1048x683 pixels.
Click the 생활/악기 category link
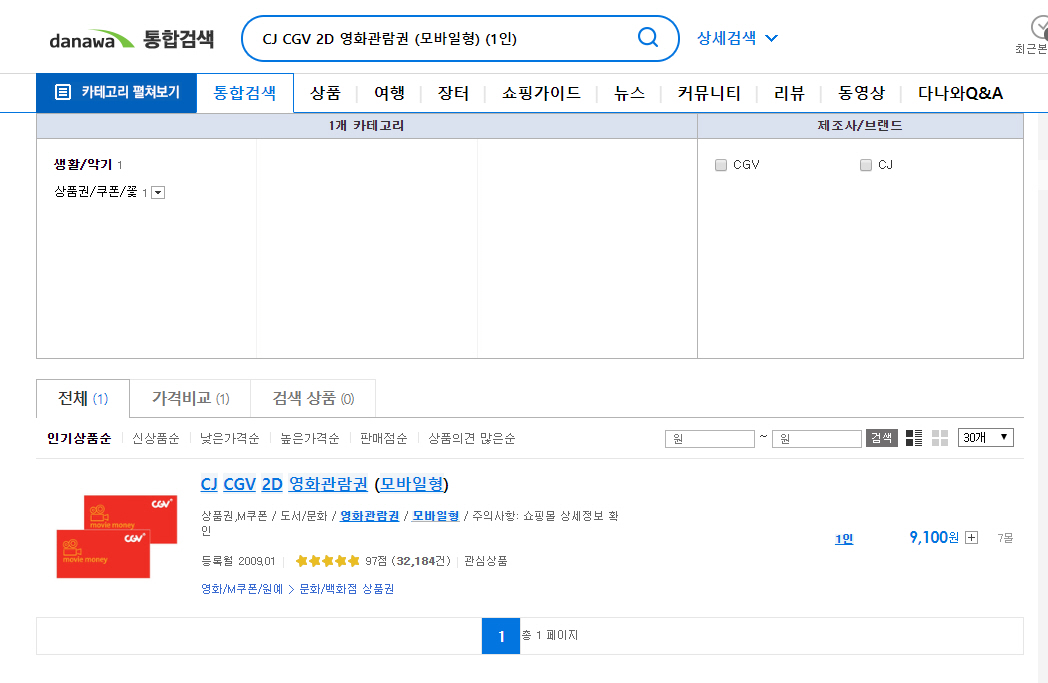(83, 164)
